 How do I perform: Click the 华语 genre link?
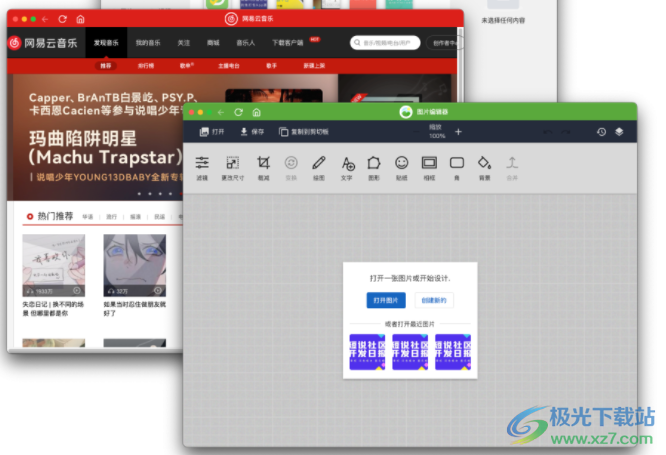[x=88, y=216]
